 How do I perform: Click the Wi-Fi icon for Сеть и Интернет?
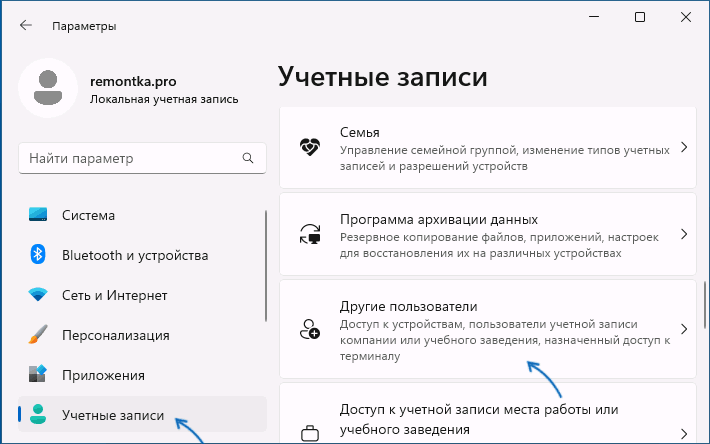(x=38, y=295)
